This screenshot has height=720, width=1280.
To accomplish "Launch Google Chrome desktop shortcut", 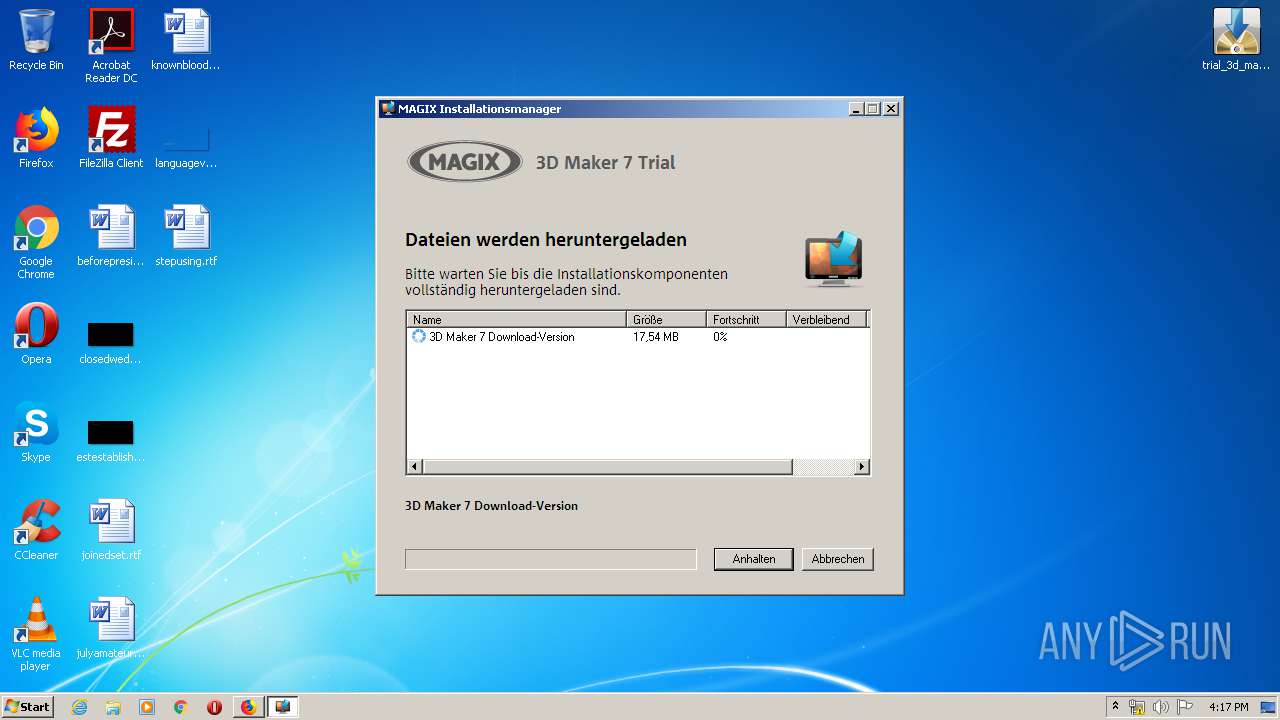I will [x=36, y=242].
